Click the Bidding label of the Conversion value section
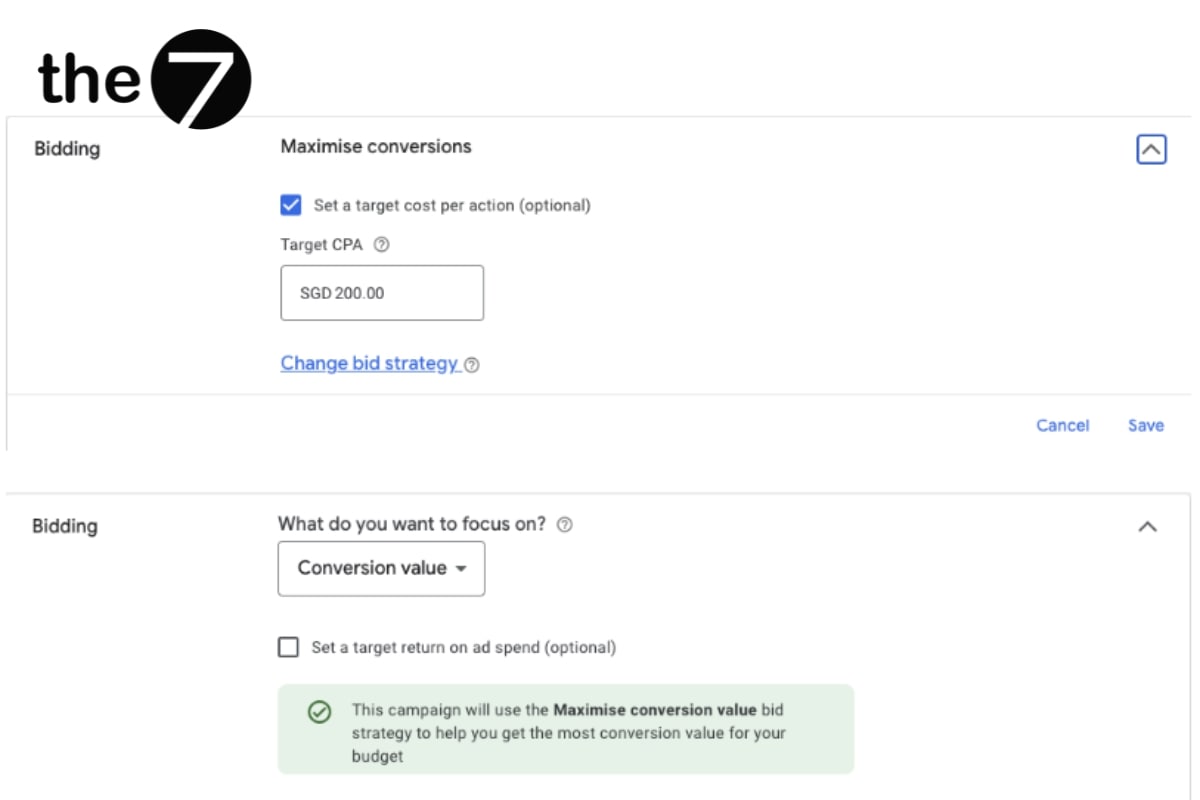This screenshot has width=1200, height=800. (x=65, y=526)
